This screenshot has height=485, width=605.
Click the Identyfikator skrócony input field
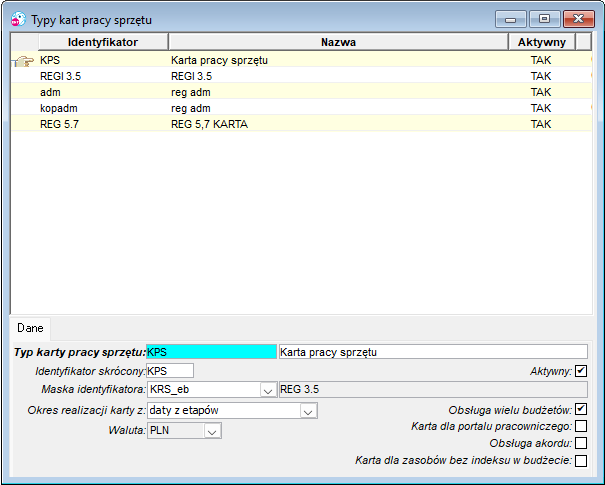point(170,371)
